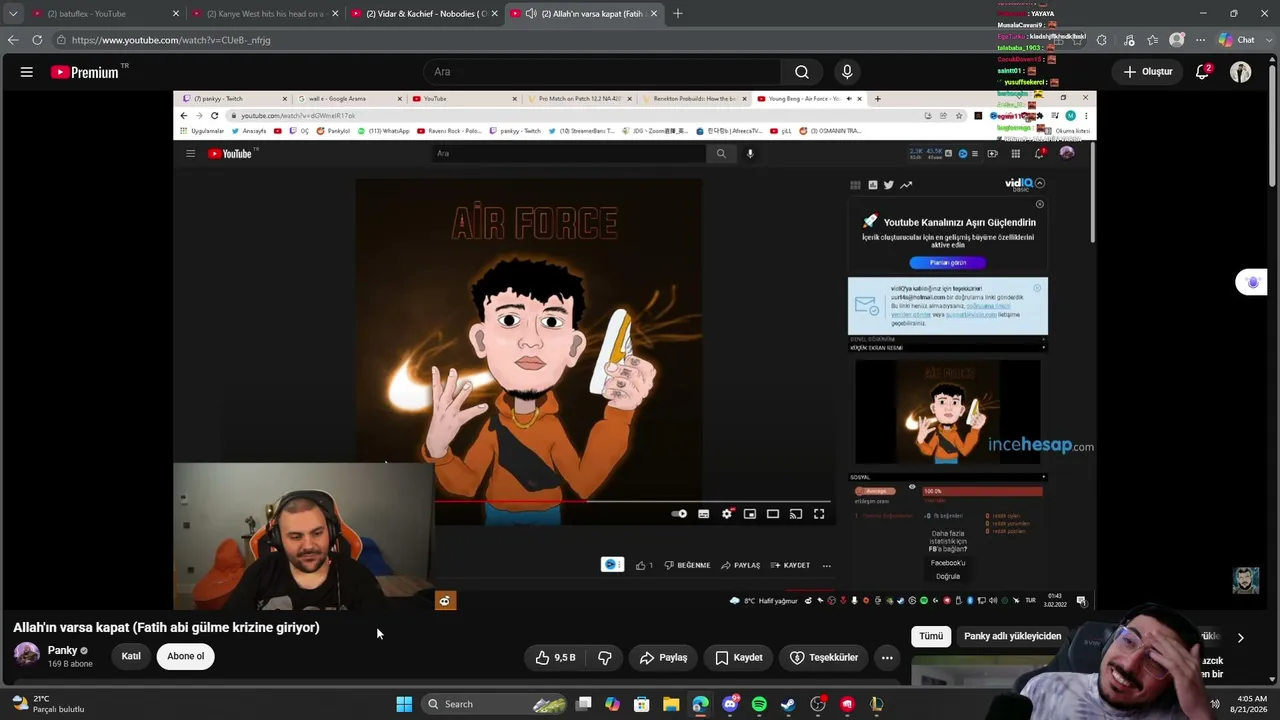
Task: Open Discord from the taskbar
Action: (730, 704)
